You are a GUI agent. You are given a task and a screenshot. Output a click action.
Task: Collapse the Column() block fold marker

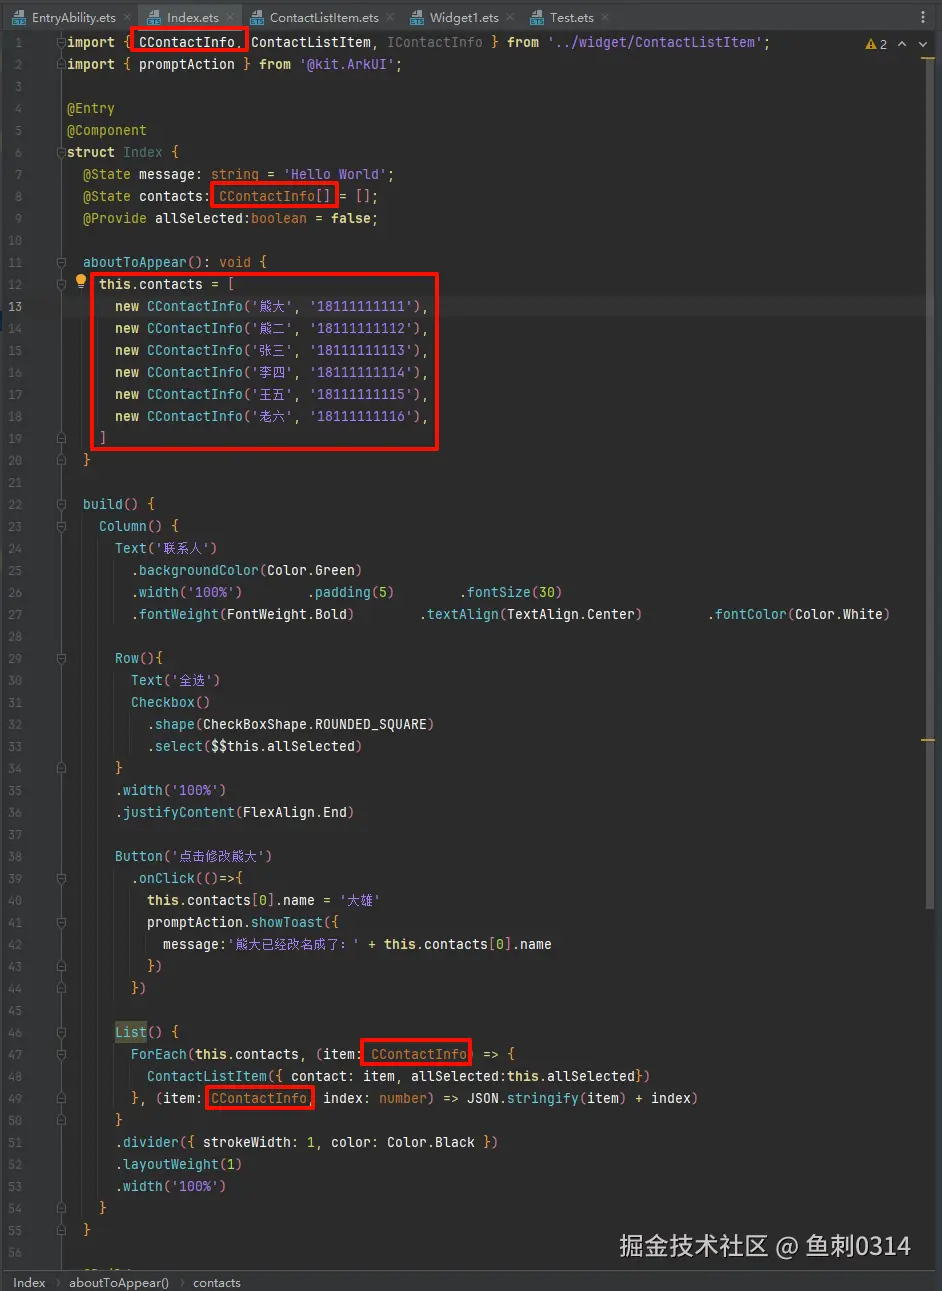(62, 526)
